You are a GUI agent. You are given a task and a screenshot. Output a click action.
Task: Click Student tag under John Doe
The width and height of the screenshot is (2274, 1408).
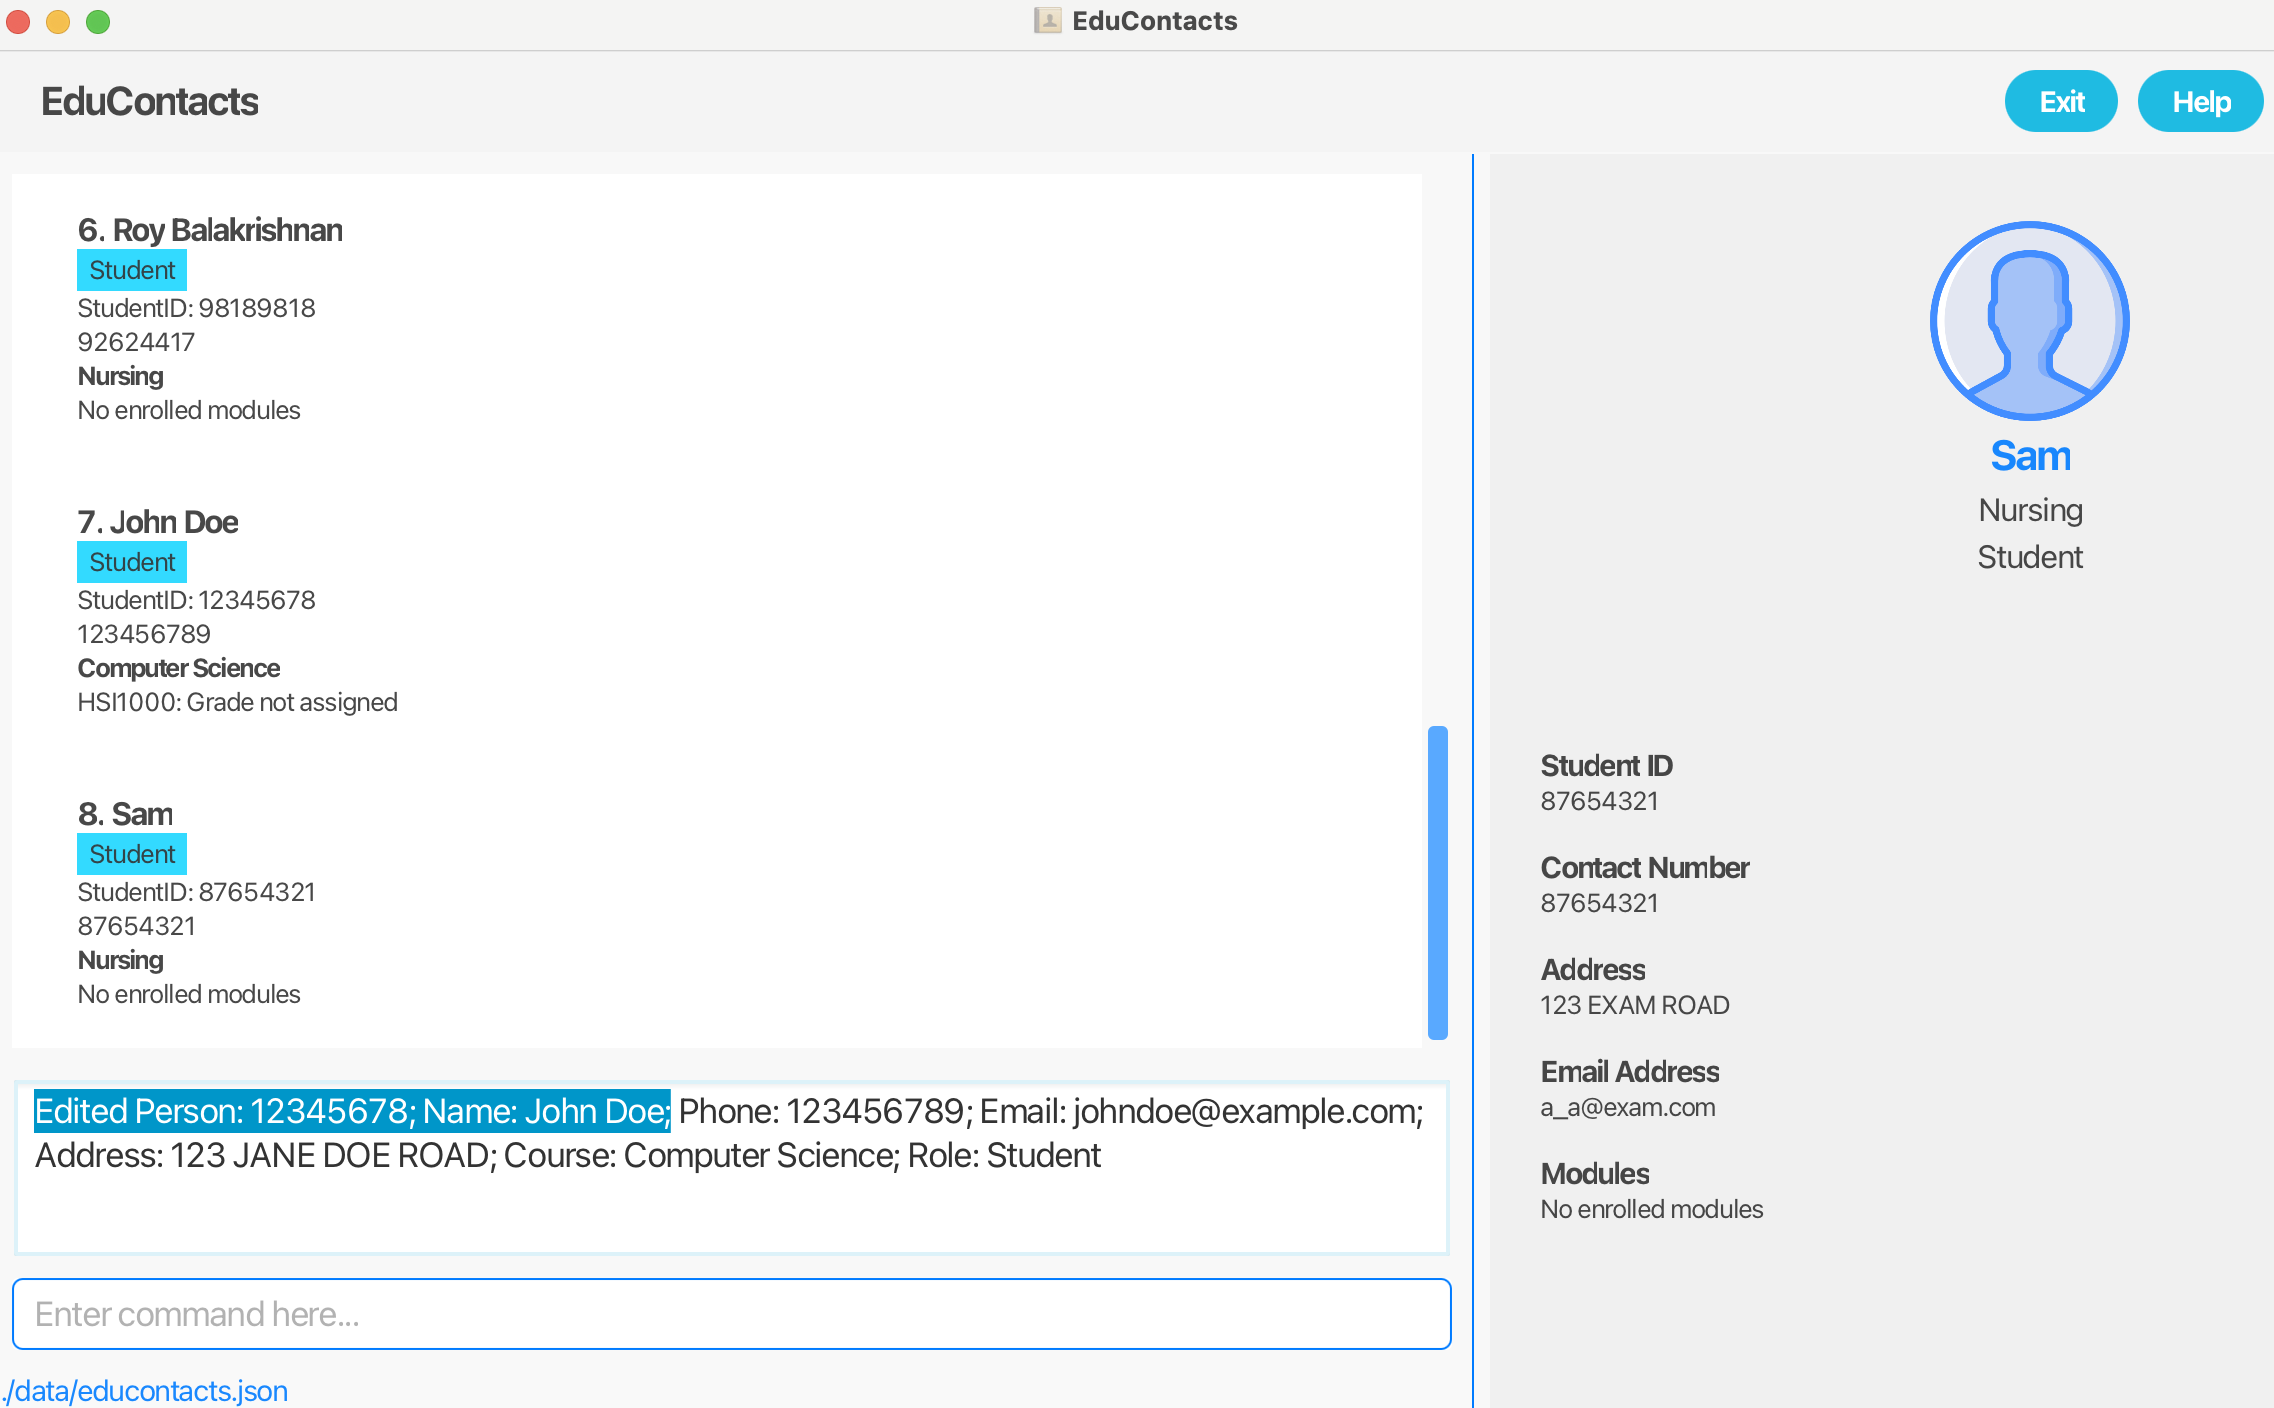(x=132, y=562)
